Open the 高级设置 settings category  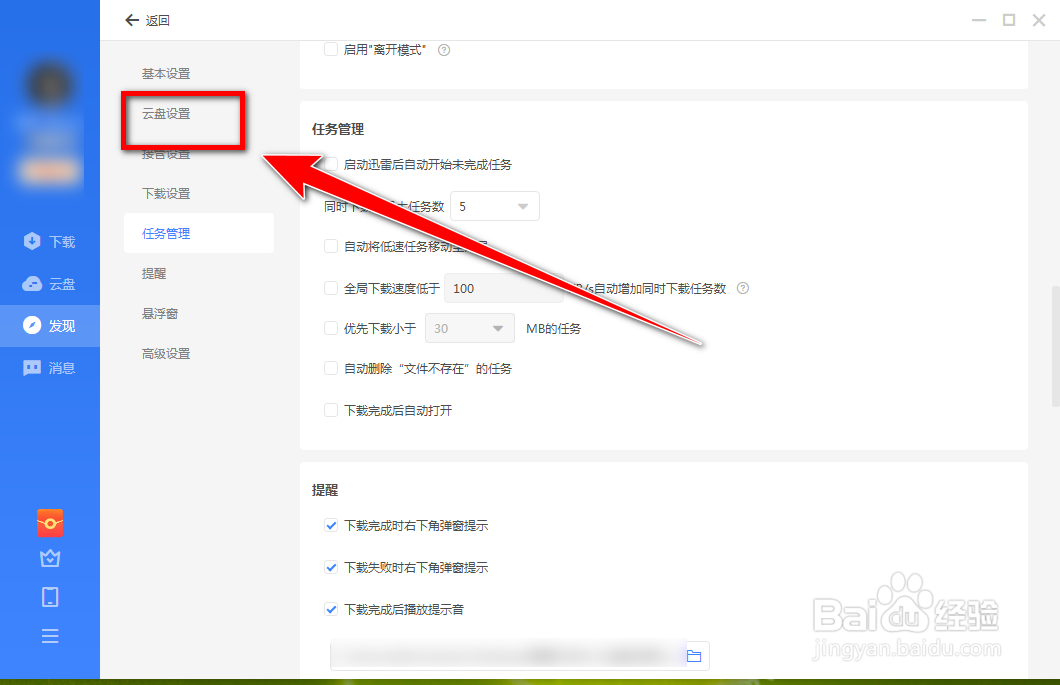click(165, 353)
